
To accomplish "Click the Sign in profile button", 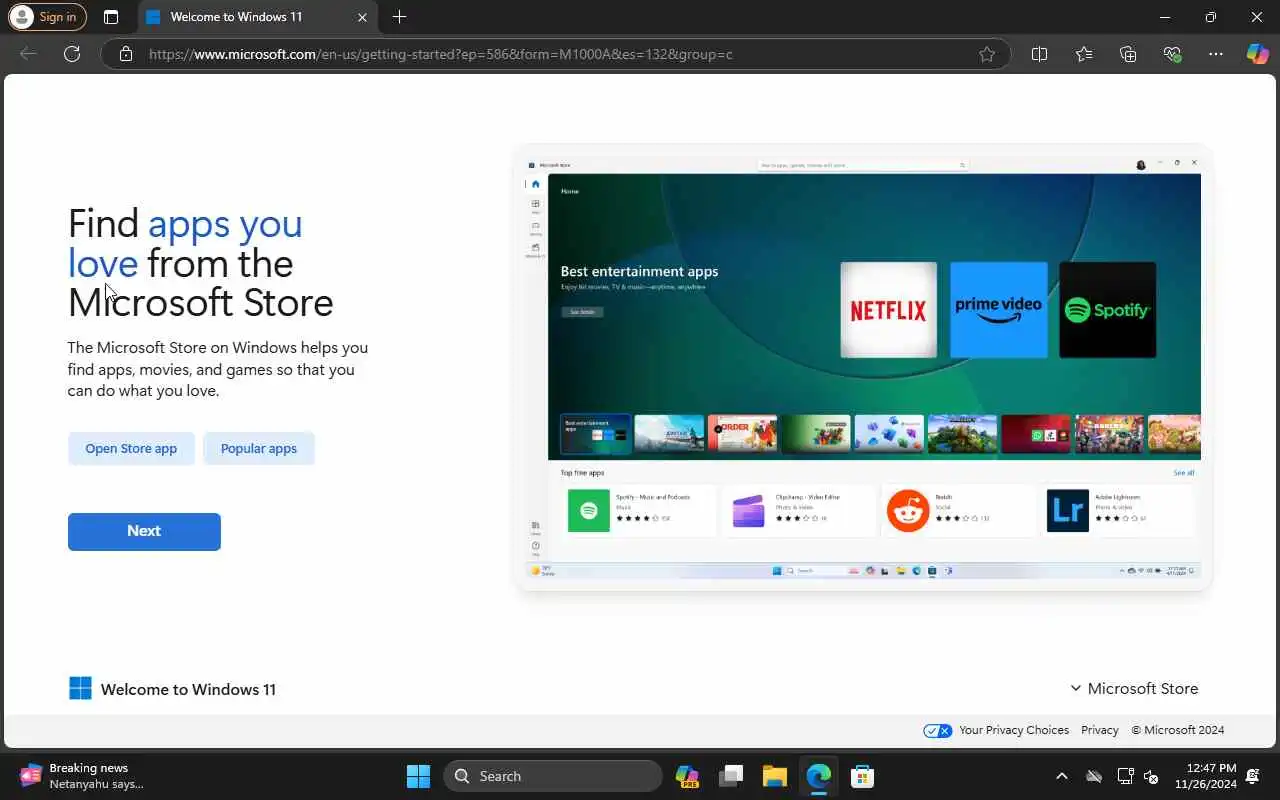I will [x=47, y=17].
